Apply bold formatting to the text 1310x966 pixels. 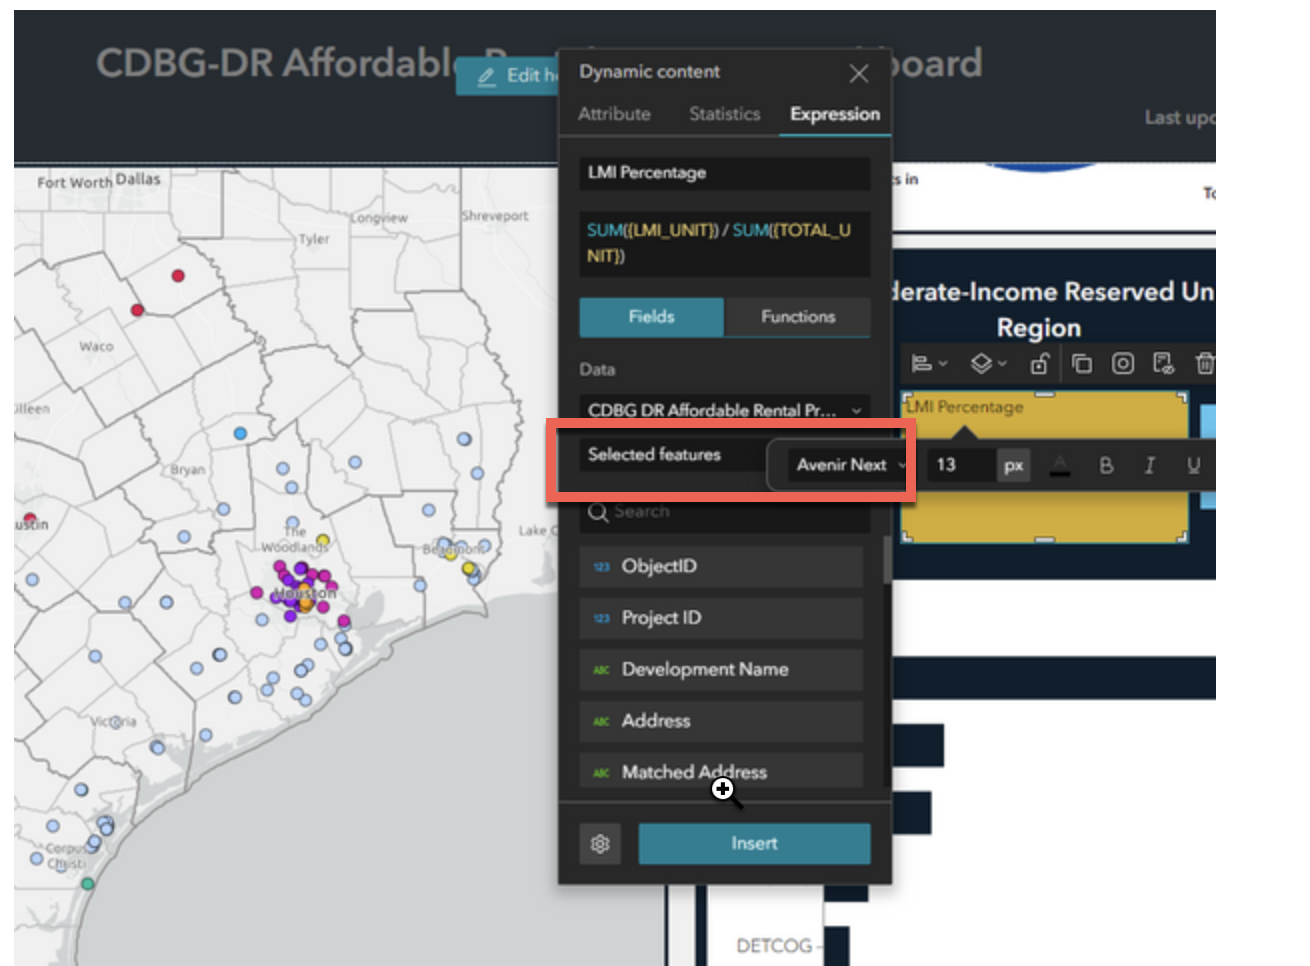(x=1107, y=465)
